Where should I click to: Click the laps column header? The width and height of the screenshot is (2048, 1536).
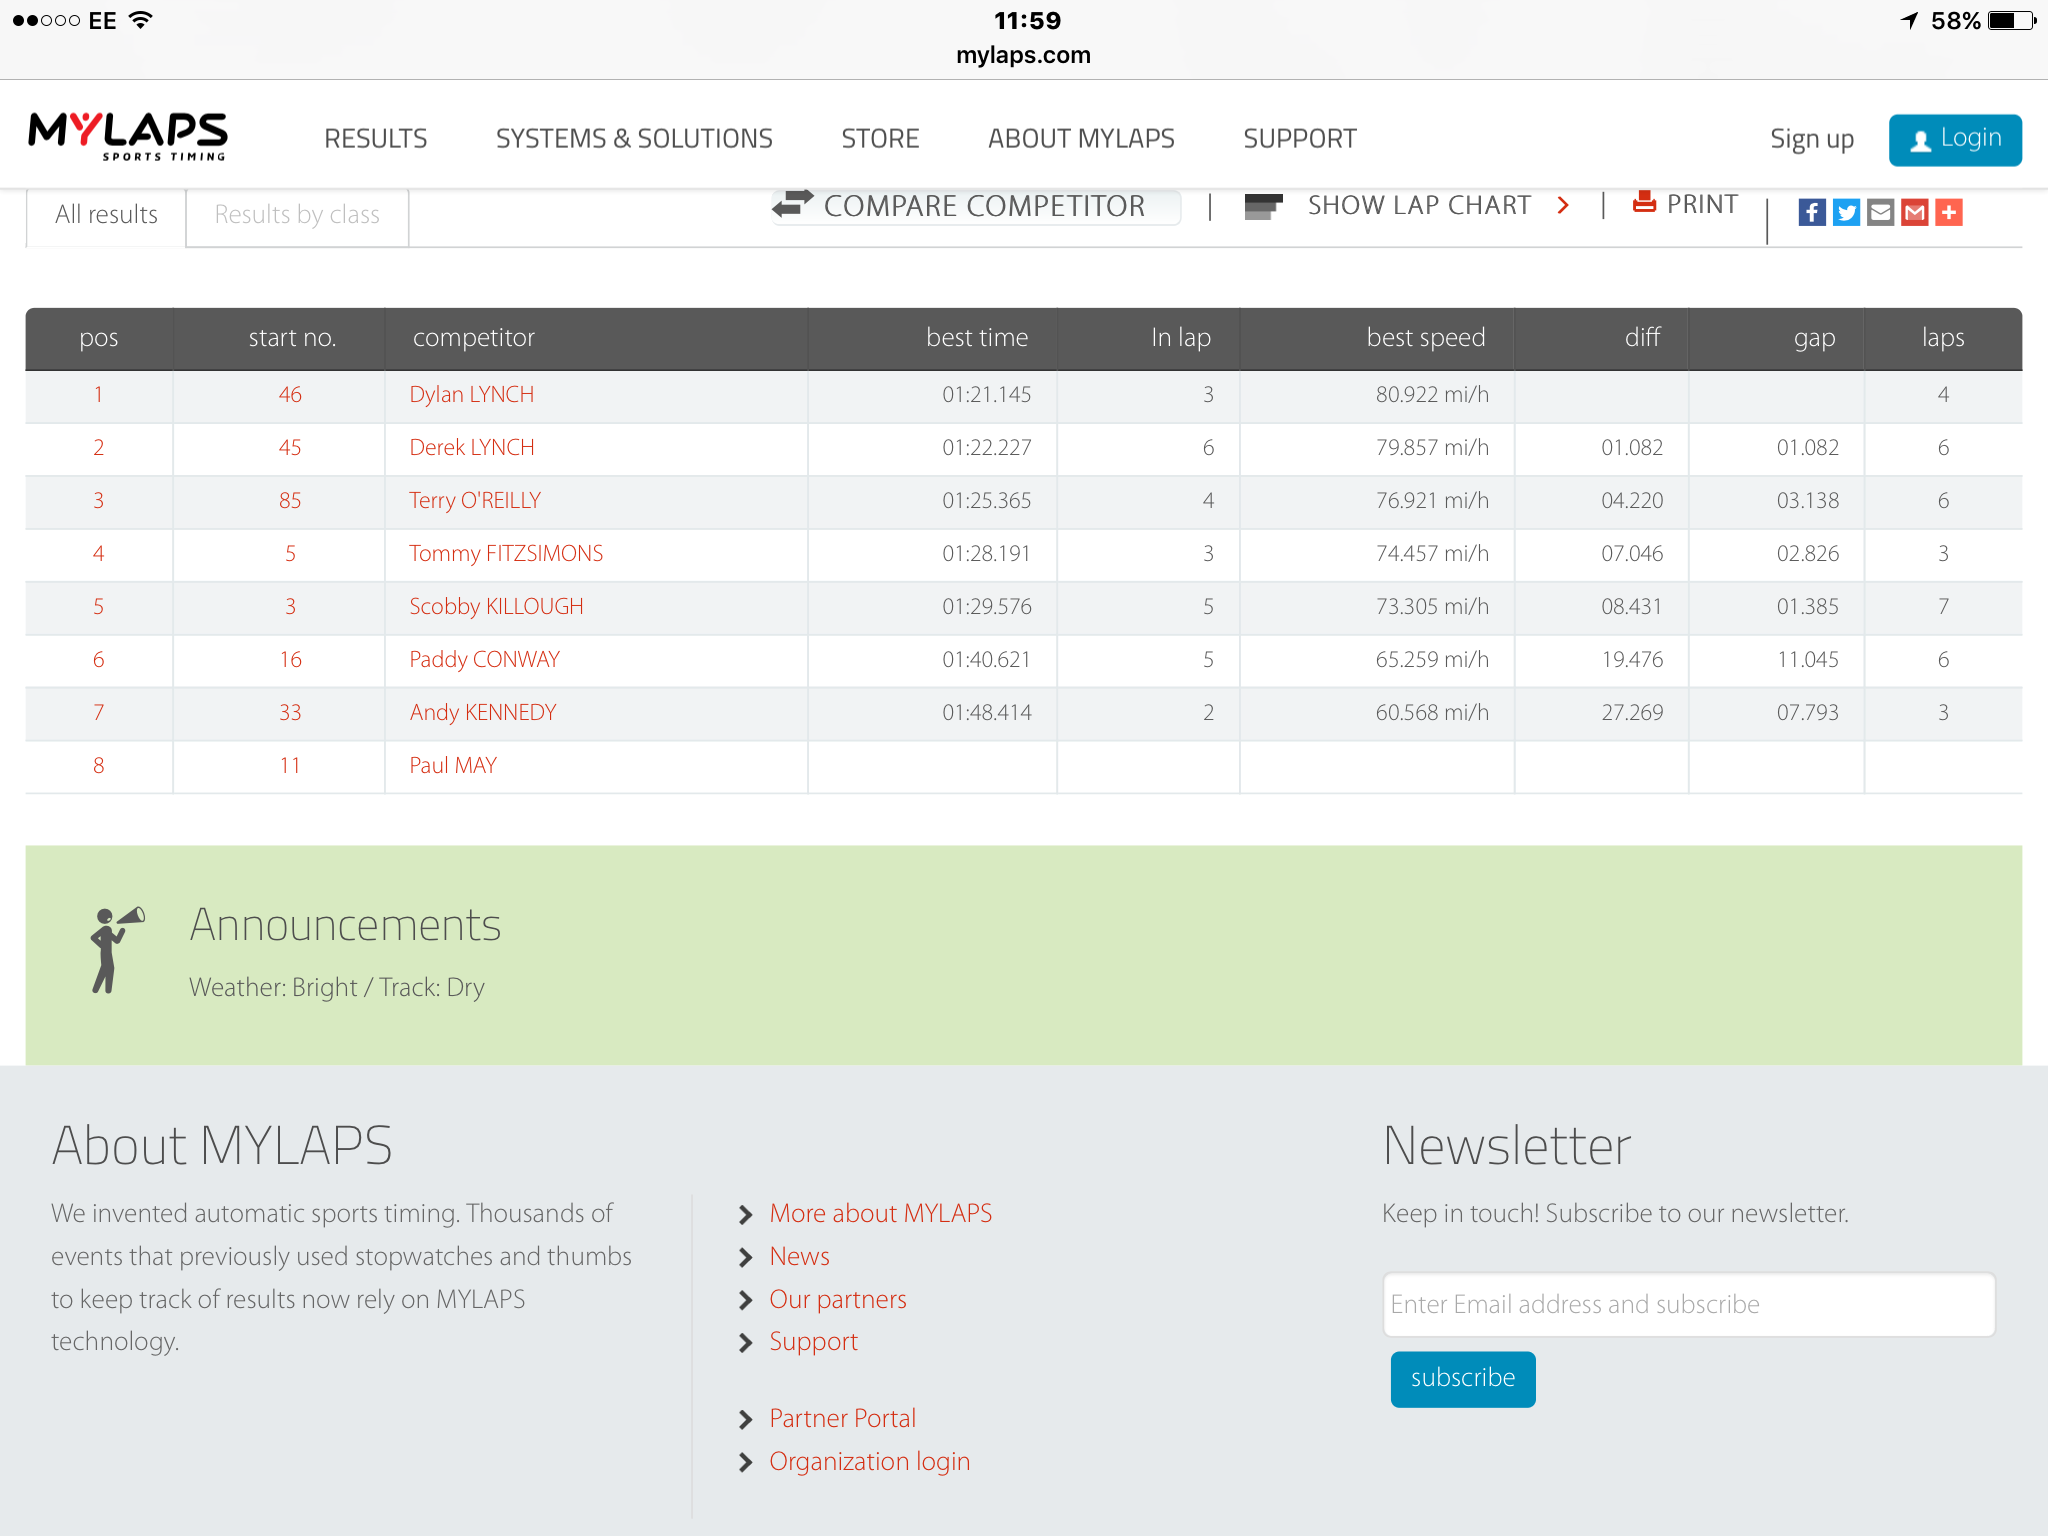pyautogui.click(x=1942, y=338)
